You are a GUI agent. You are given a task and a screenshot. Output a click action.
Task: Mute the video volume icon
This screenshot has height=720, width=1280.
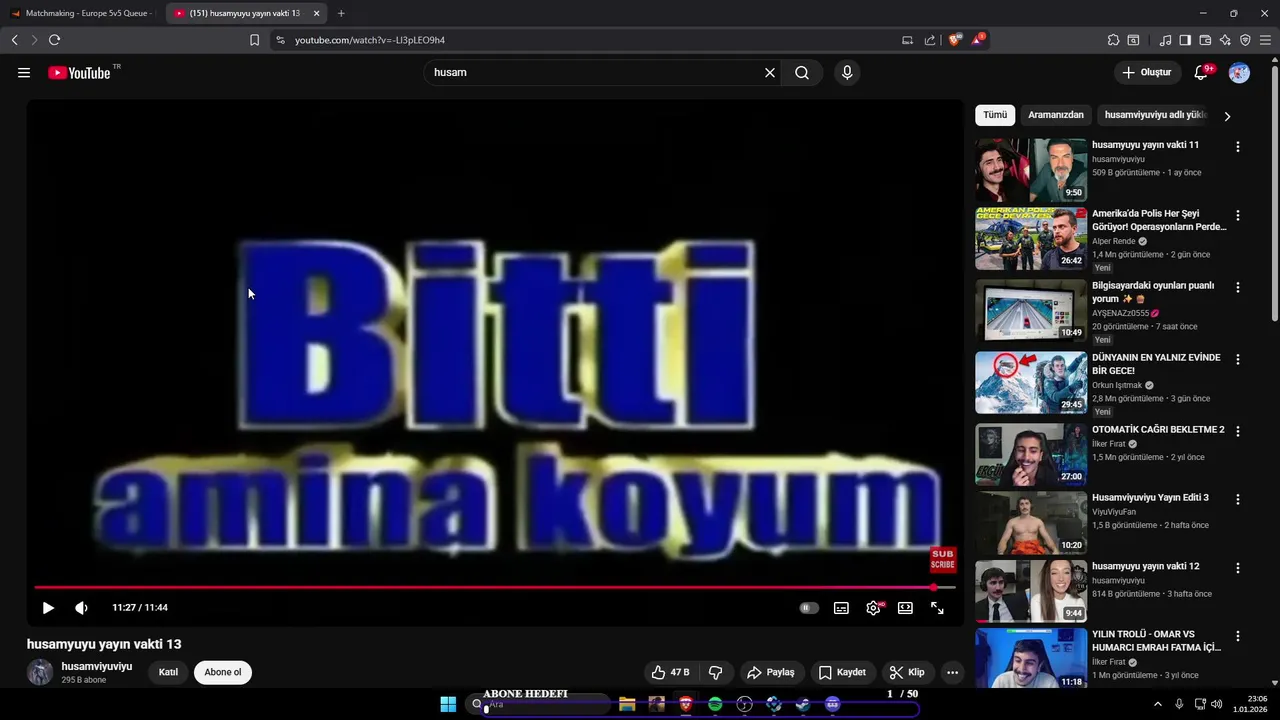point(81,608)
